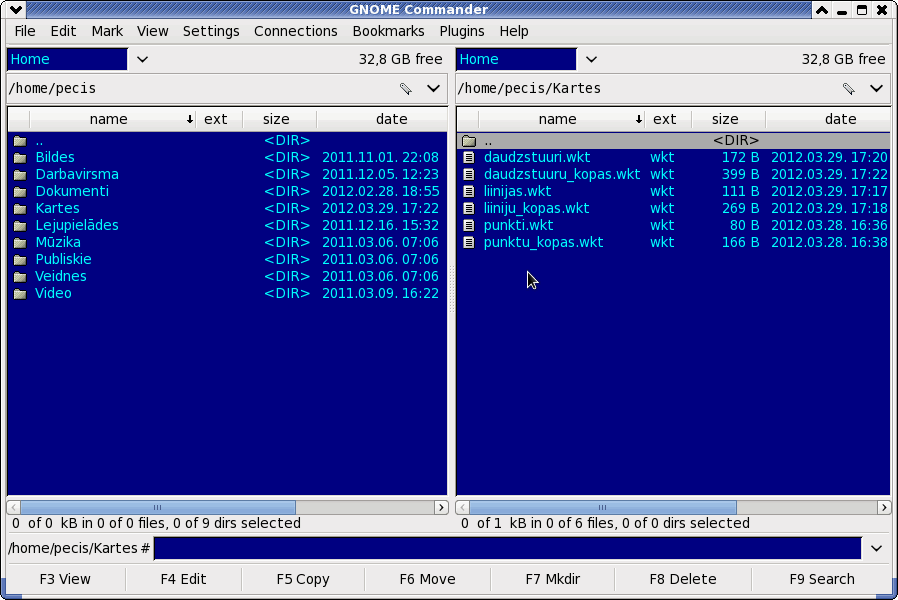The width and height of the screenshot is (898, 600).
Task: Click the F3 View button
Action: [65, 579]
